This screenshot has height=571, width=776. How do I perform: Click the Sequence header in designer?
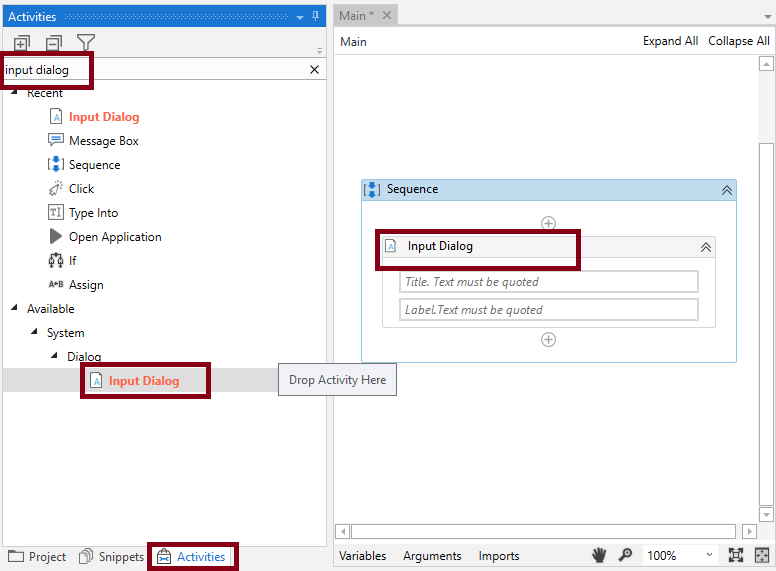548,190
